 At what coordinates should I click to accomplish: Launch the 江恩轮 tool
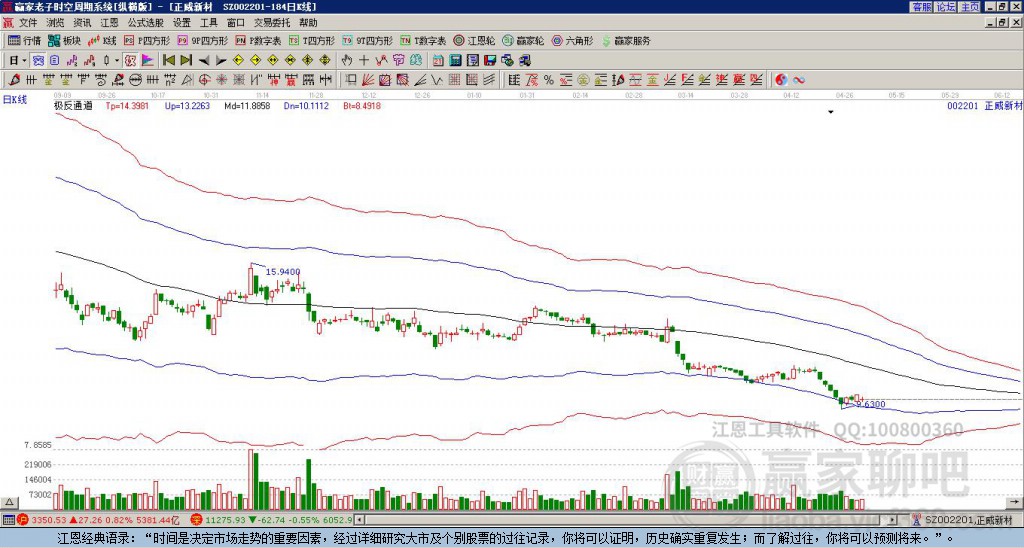475,40
